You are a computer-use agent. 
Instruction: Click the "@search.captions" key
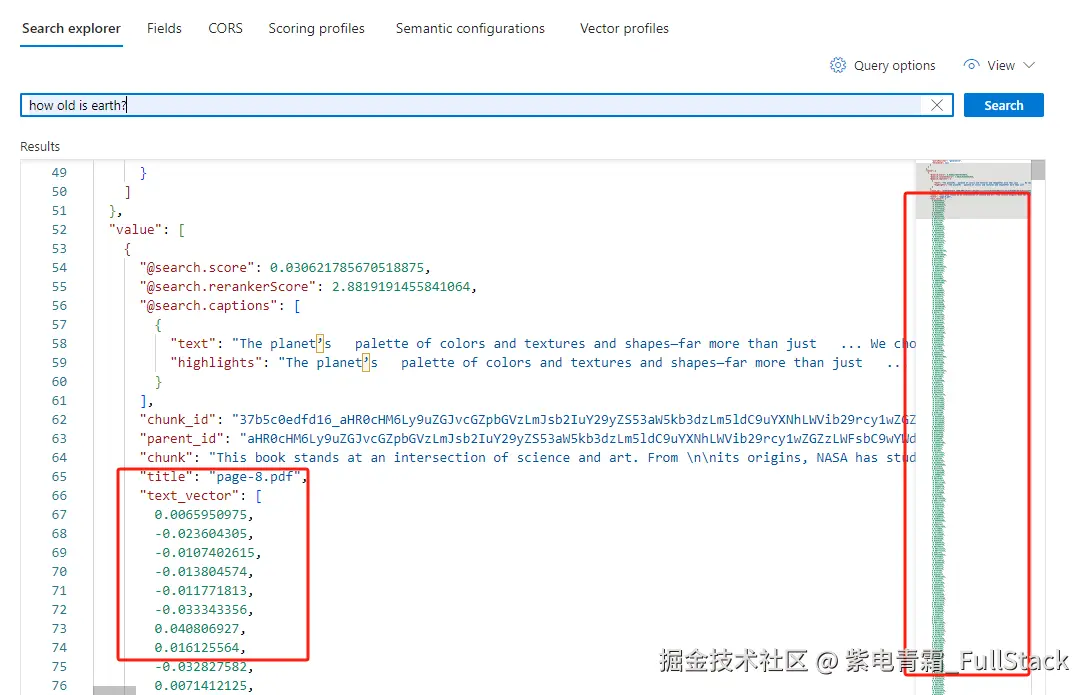pos(208,305)
